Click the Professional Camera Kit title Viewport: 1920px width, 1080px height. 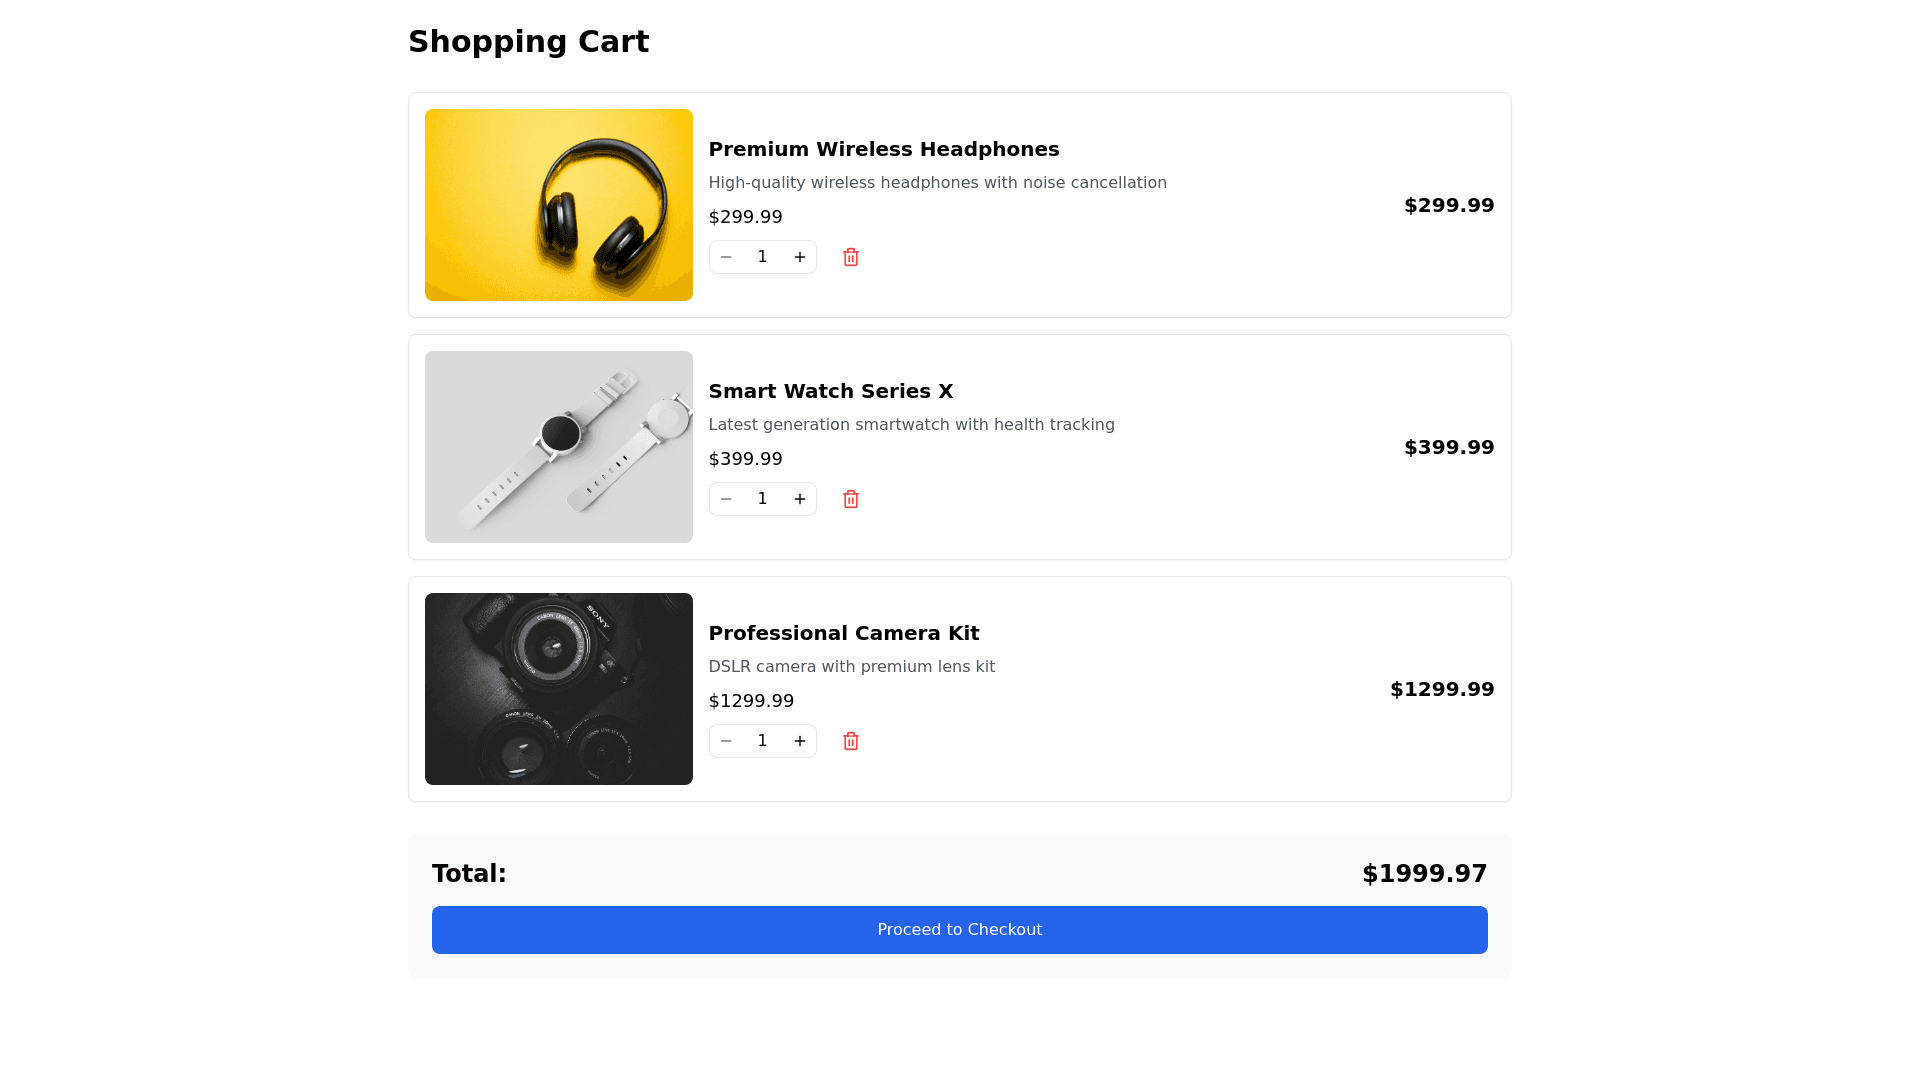(844, 633)
